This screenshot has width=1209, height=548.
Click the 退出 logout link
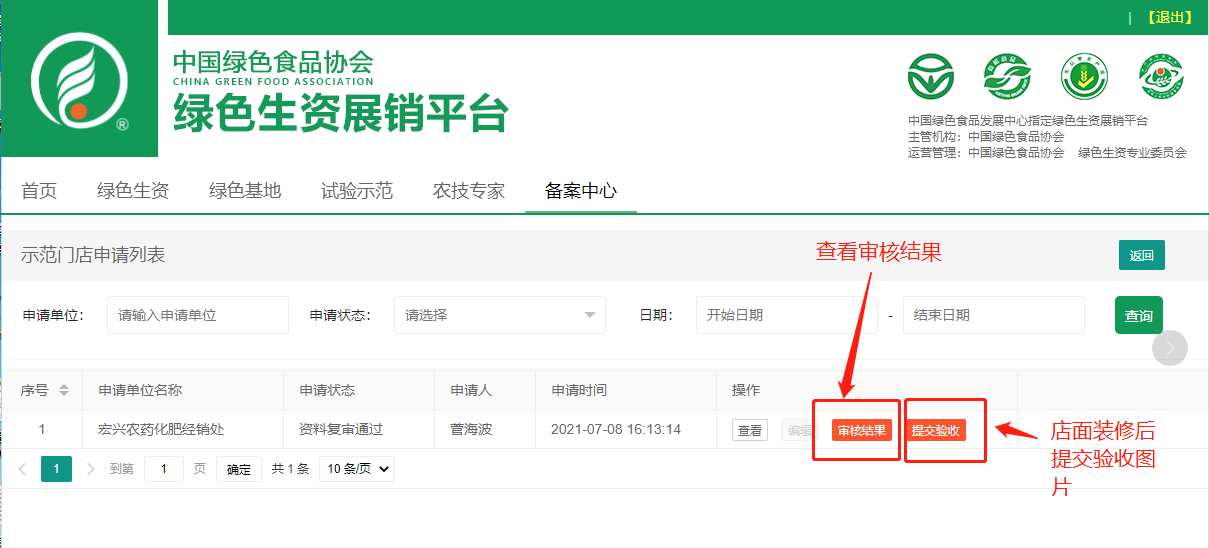tap(1169, 18)
